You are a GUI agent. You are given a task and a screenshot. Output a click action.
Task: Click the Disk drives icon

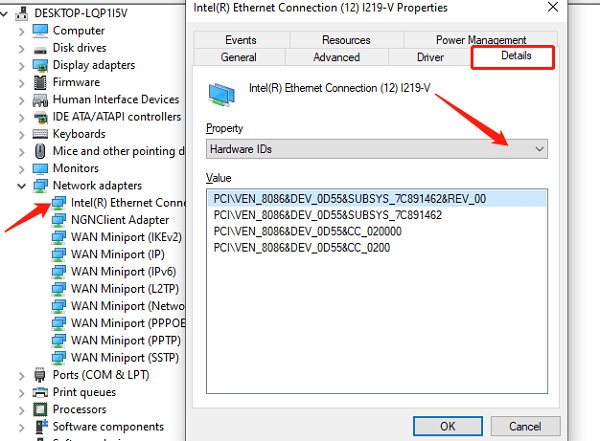pyautogui.click(x=40, y=49)
